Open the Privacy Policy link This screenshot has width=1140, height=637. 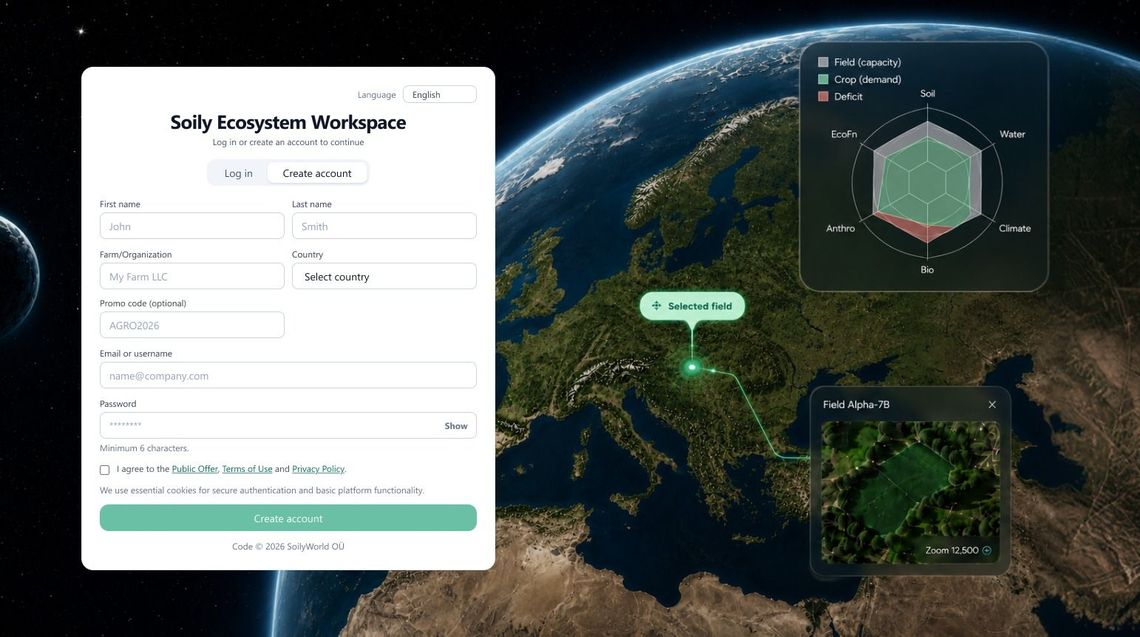point(318,469)
